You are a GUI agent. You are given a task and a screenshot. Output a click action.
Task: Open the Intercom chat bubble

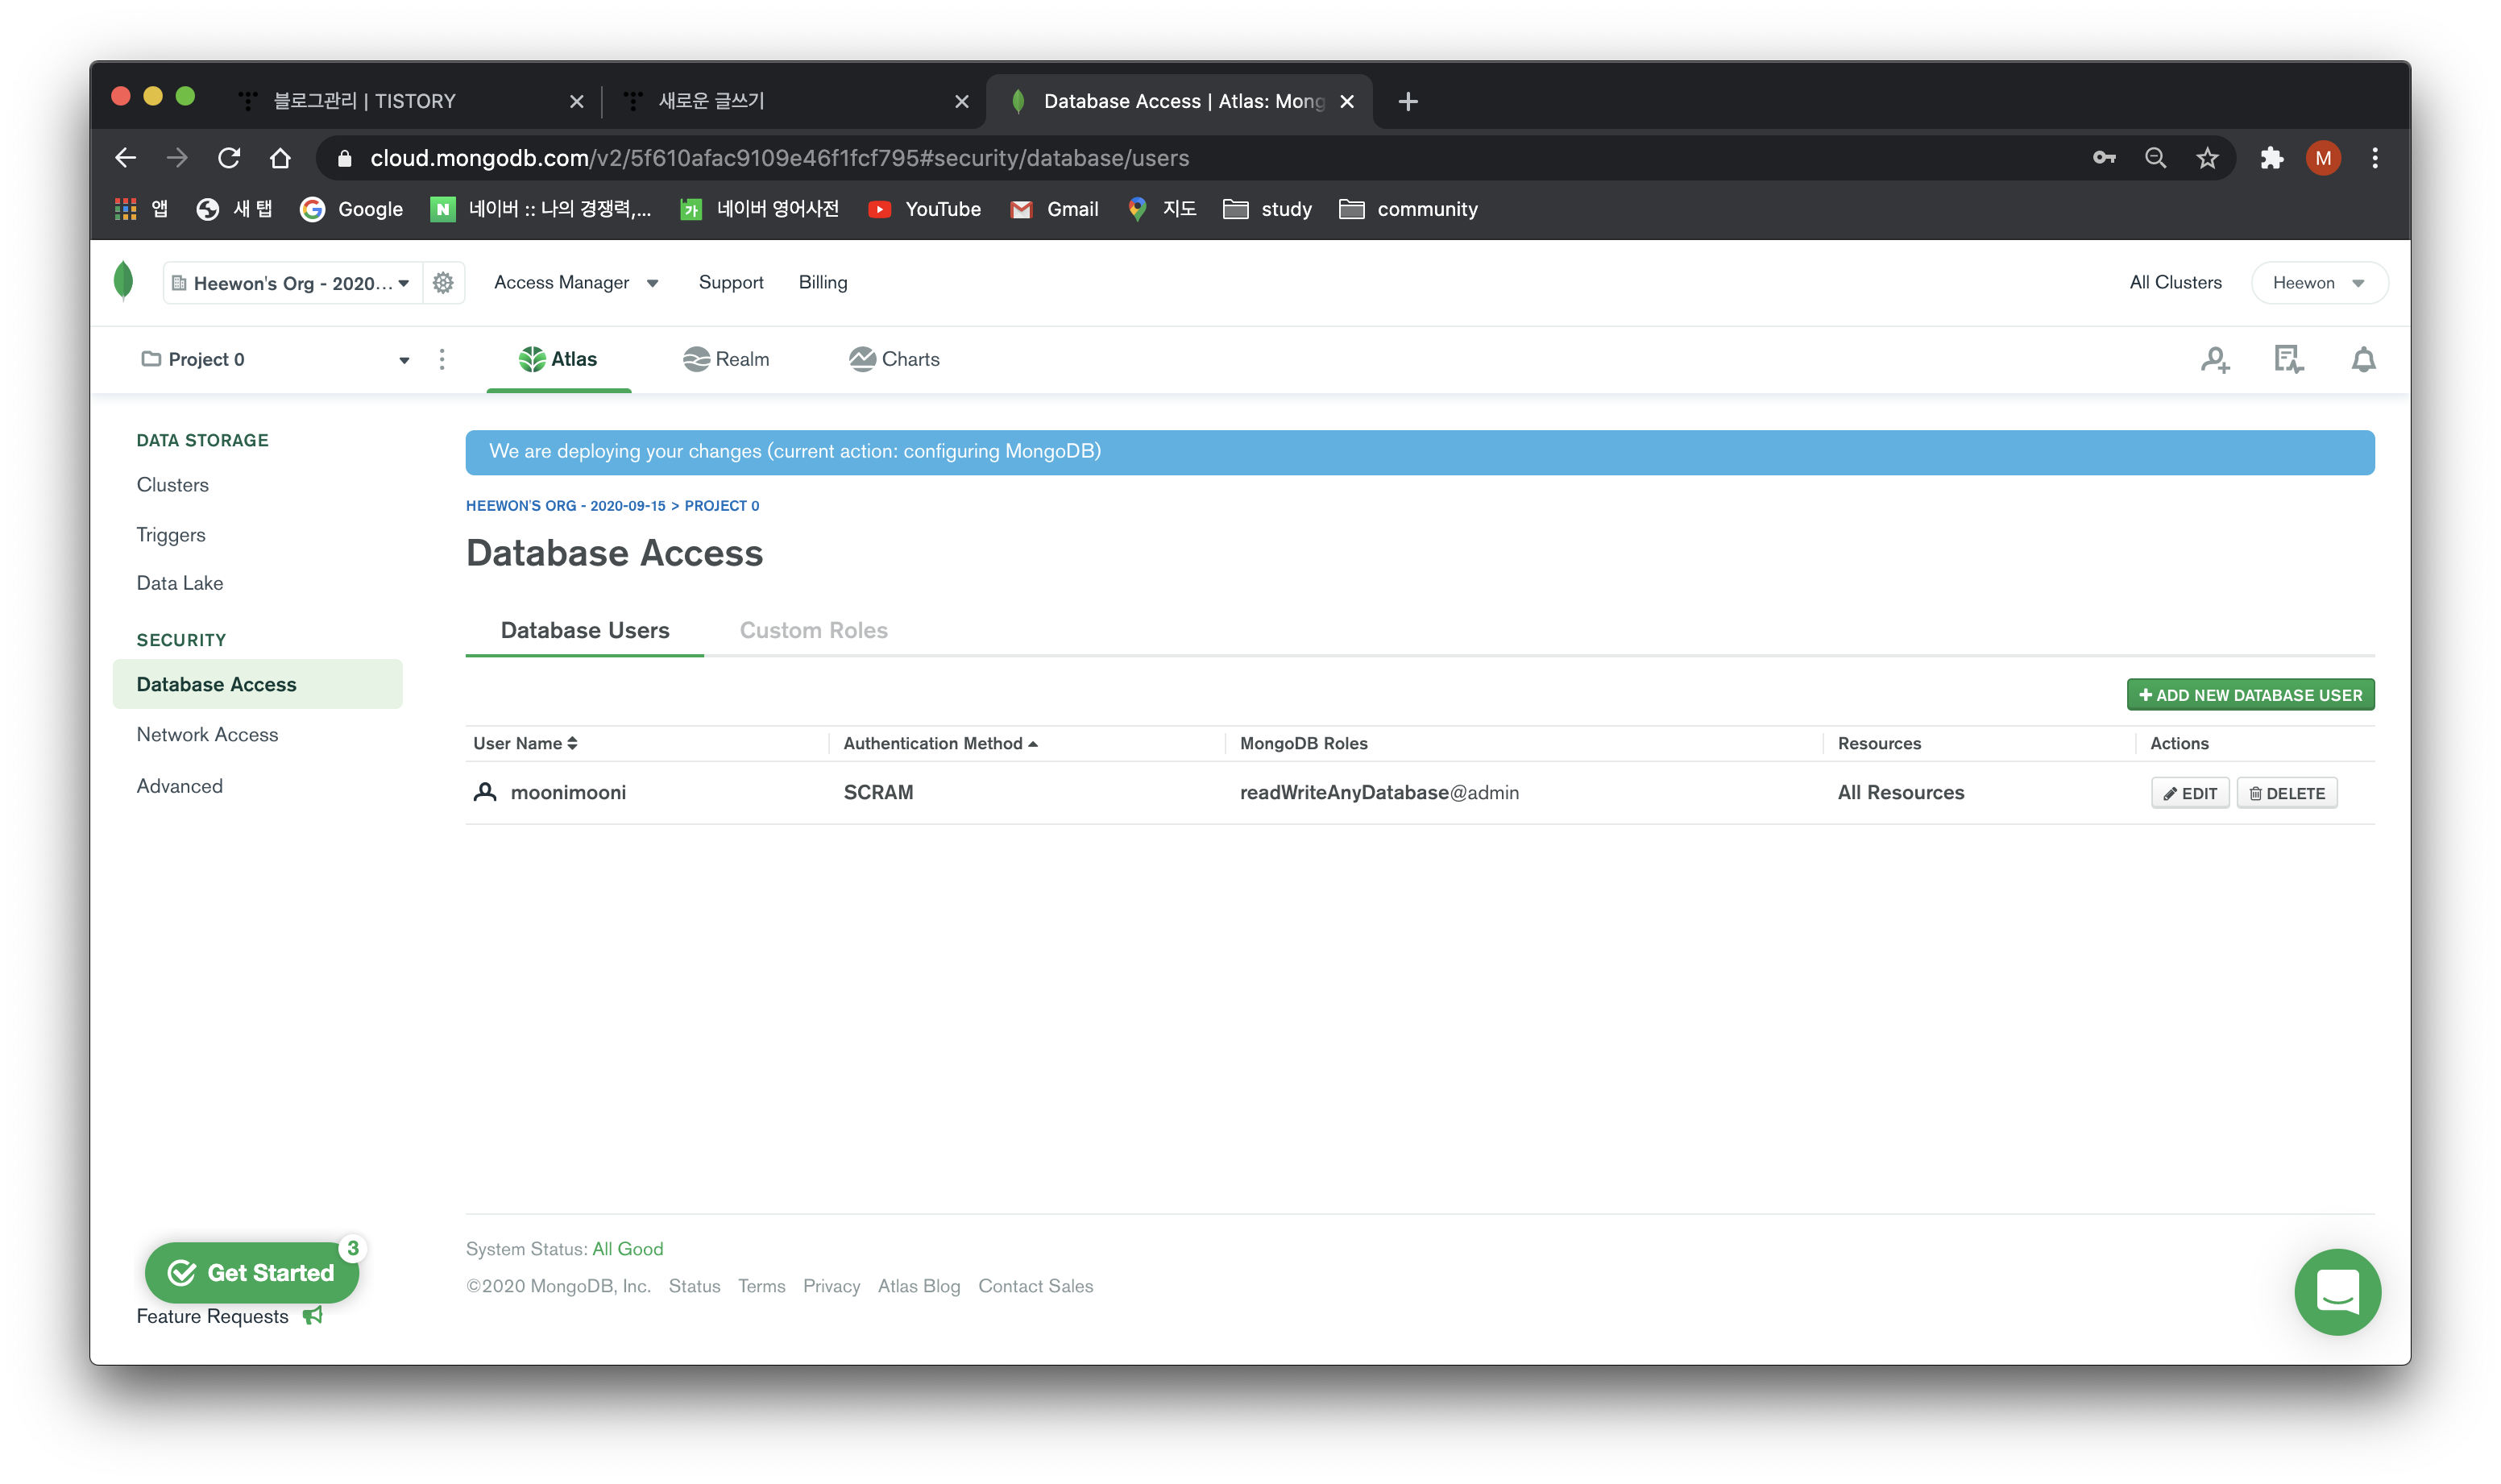[x=2337, y=1291]
